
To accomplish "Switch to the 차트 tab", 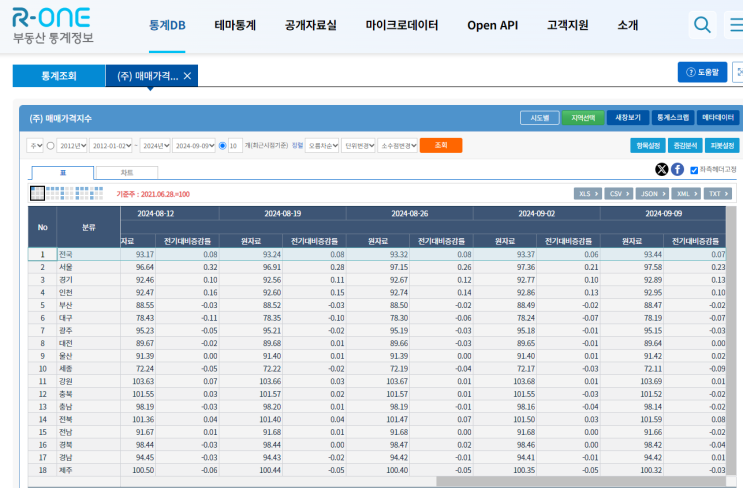I will point(127,173).
